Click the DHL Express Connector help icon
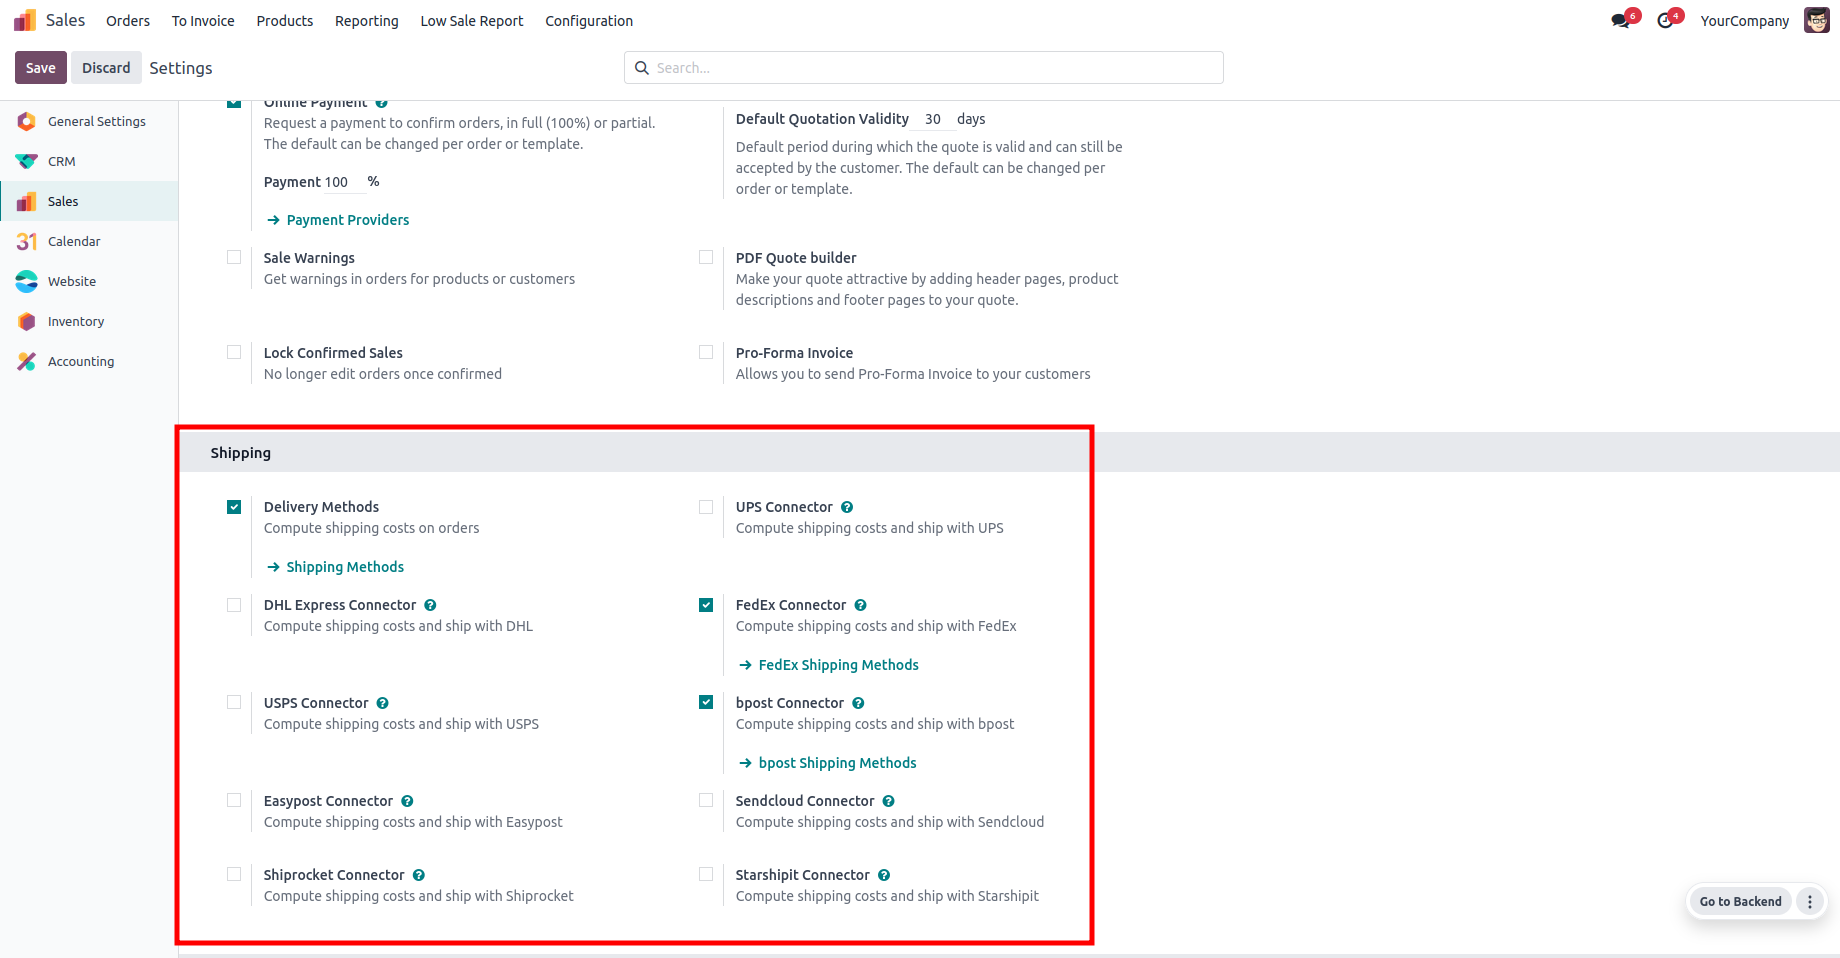 430,605
